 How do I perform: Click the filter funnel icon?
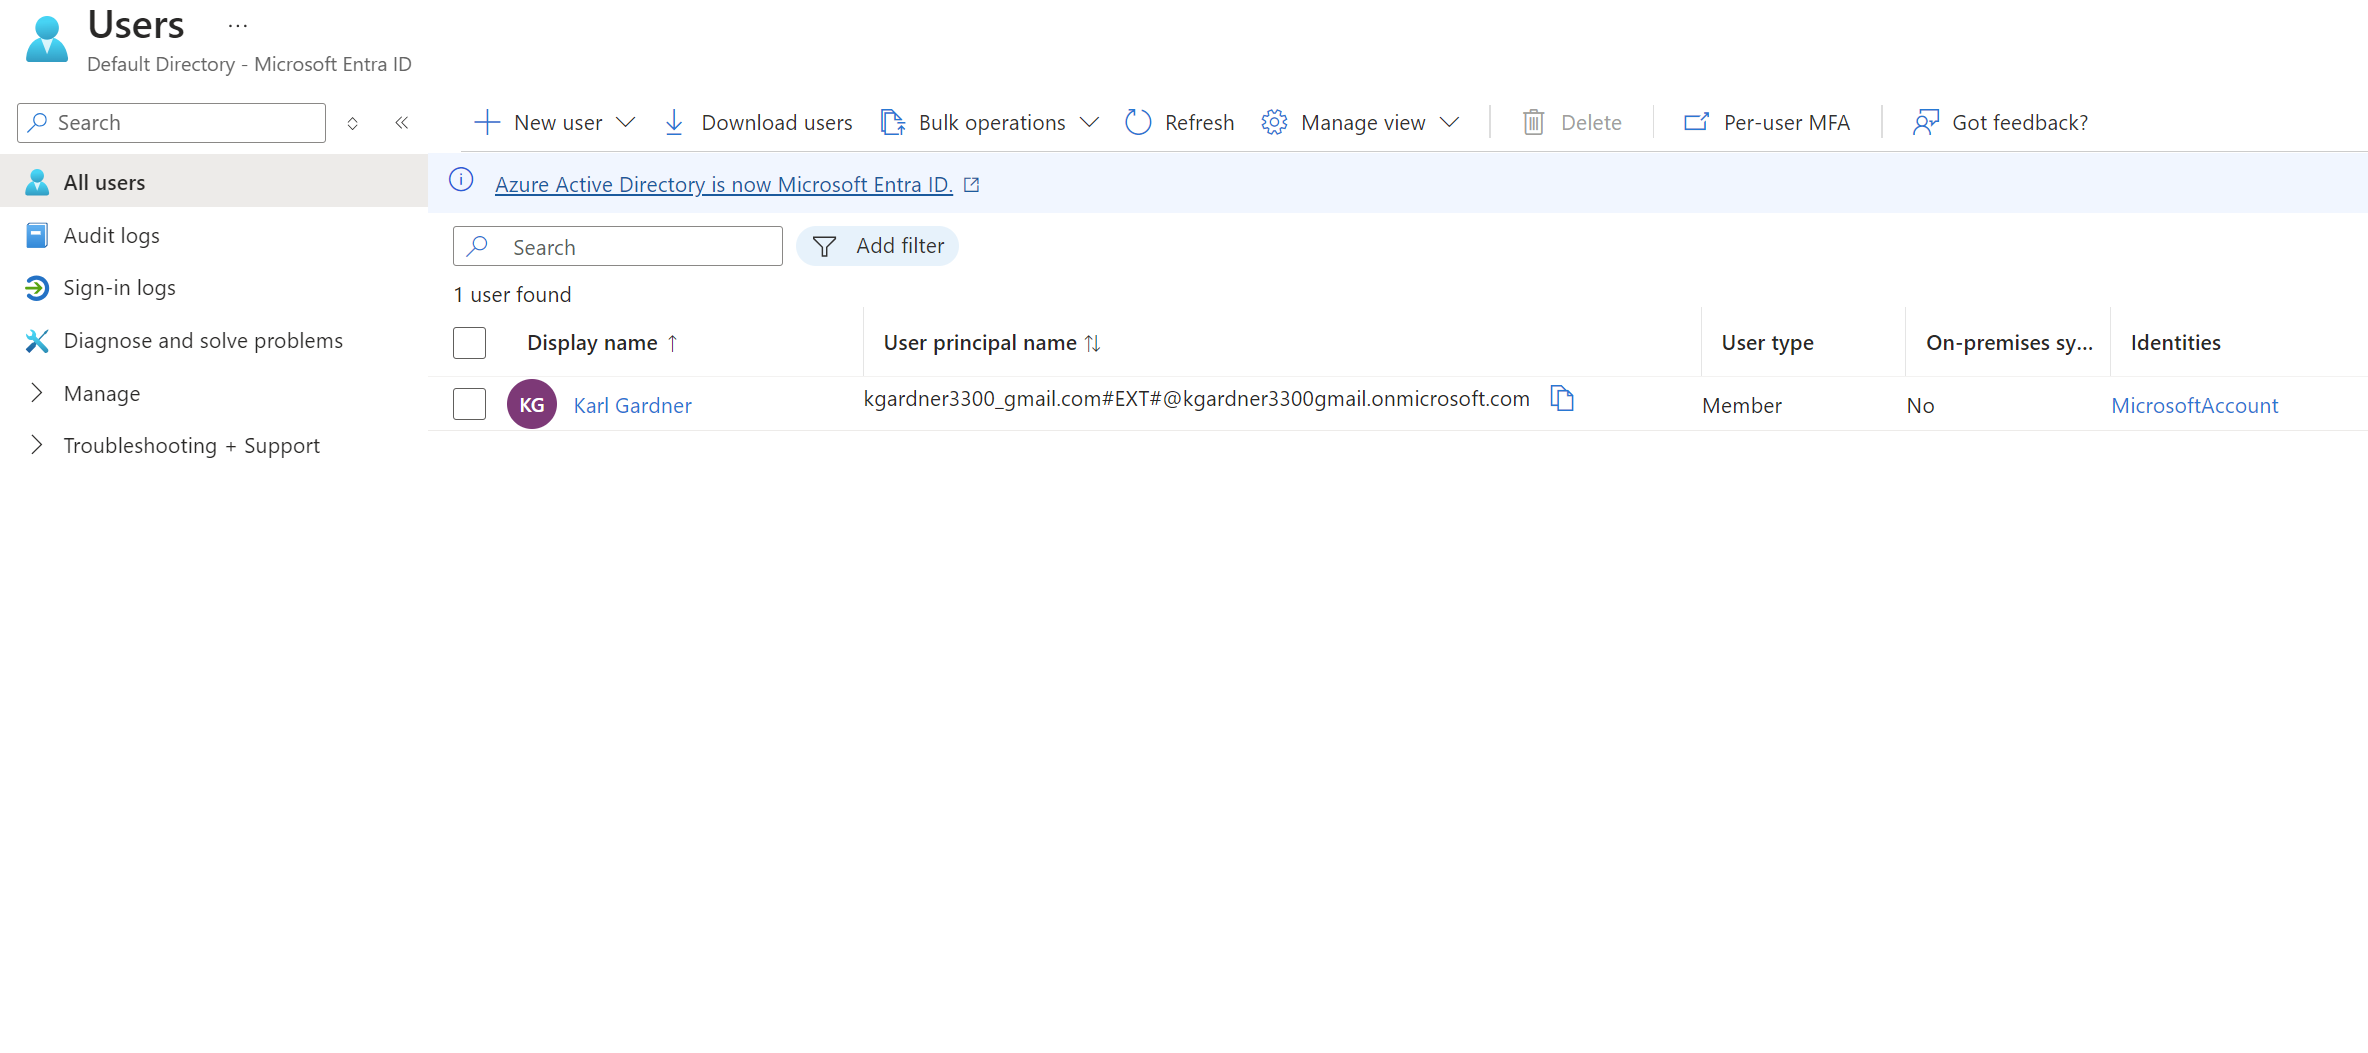[x=824, y=246]
